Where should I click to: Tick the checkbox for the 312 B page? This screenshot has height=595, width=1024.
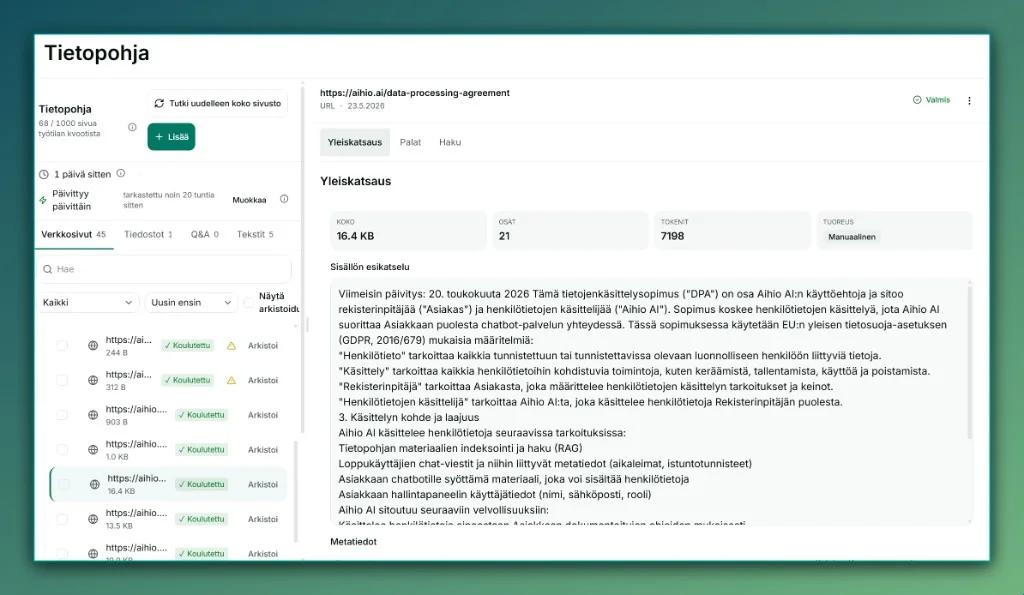point(62,380)
